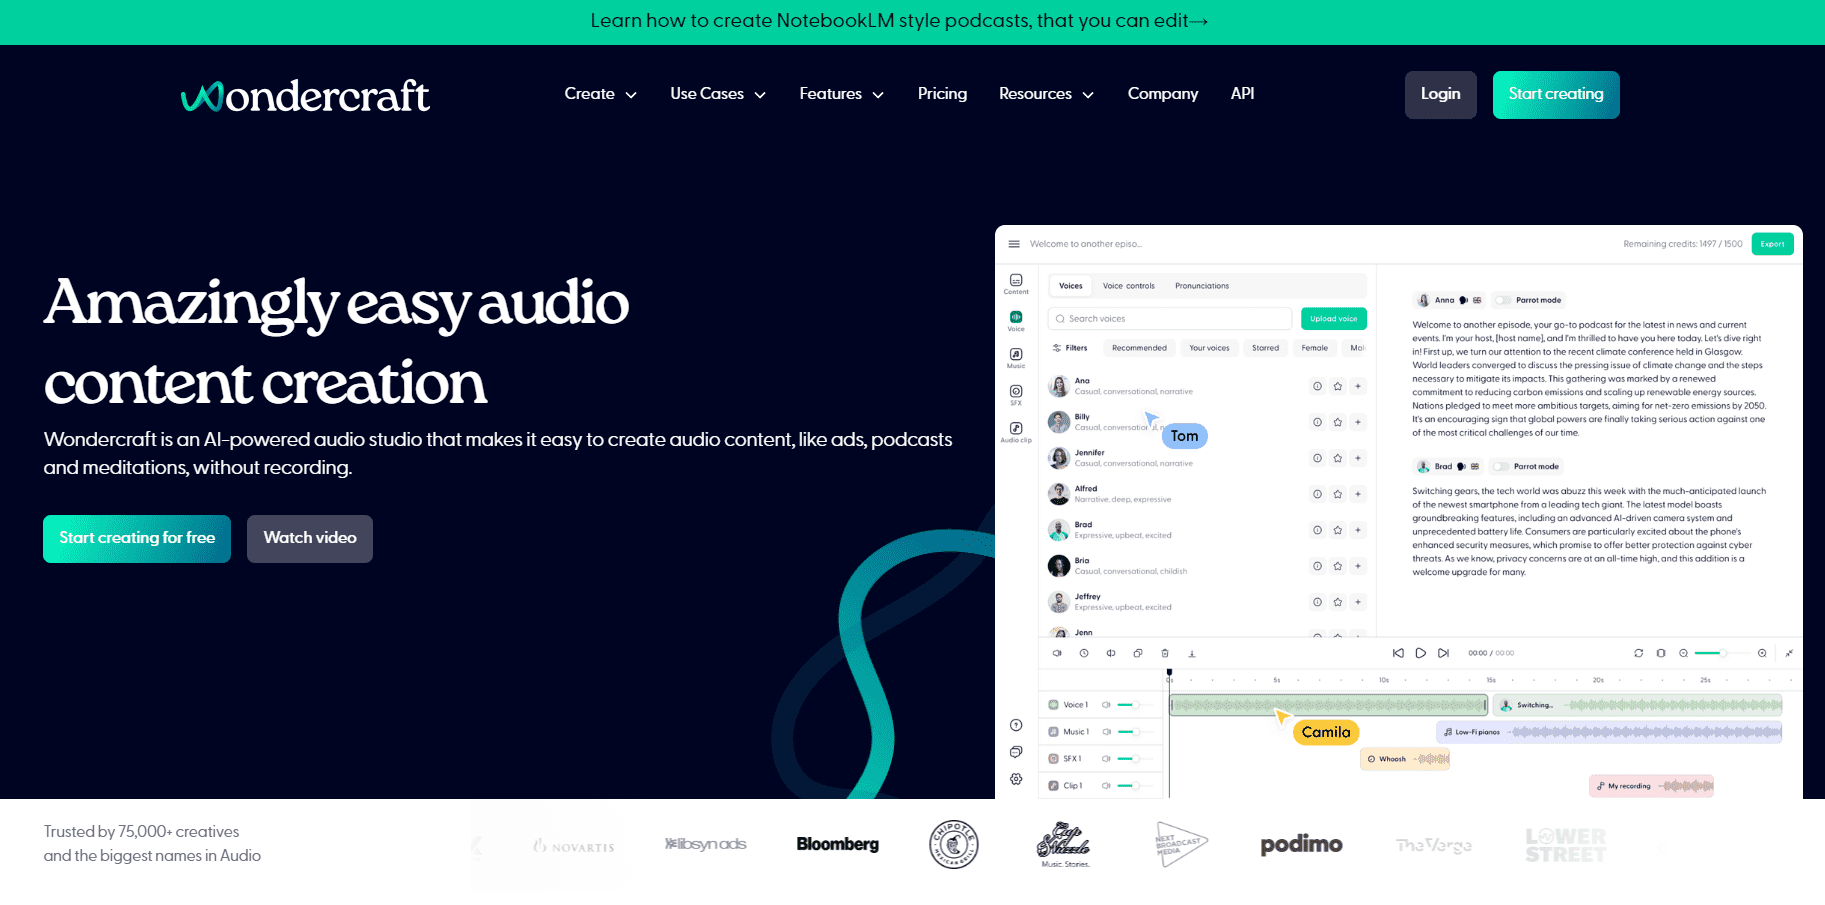Zoom in the timeline with plus magnifier
Screen dimensions: 1825x905
1762,653
